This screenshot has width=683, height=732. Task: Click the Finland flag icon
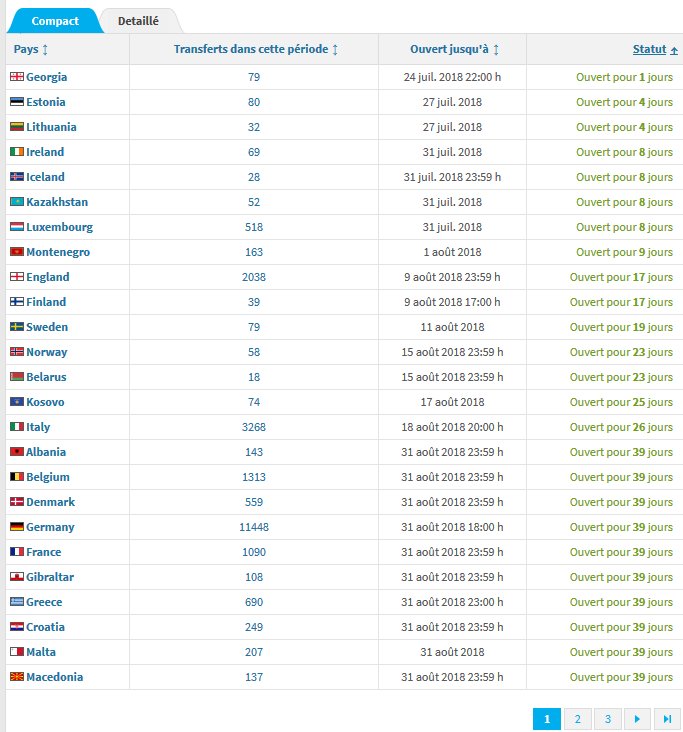tap(17, 302)
